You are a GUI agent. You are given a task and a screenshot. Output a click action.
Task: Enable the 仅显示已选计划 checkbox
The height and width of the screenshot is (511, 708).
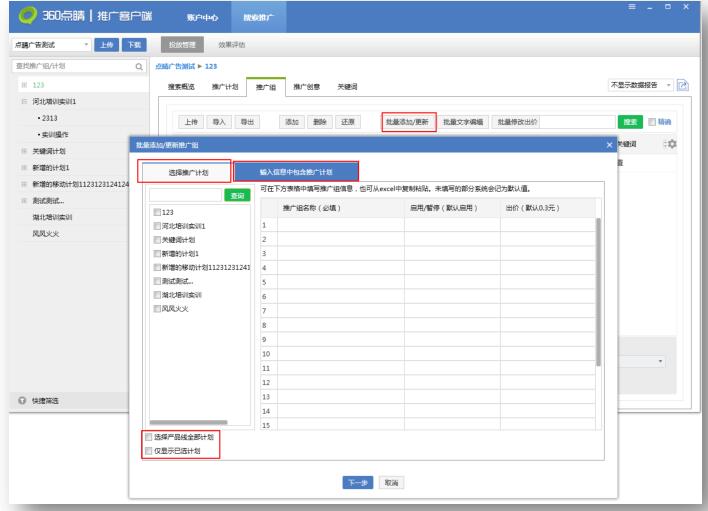pyautogui.click(x=148, y=451)
